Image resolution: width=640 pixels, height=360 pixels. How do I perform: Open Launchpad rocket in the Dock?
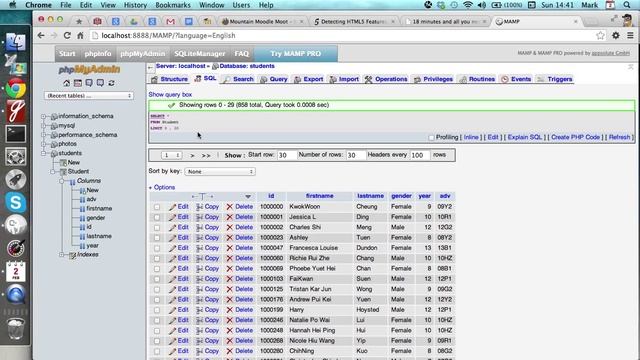[16, 180]
